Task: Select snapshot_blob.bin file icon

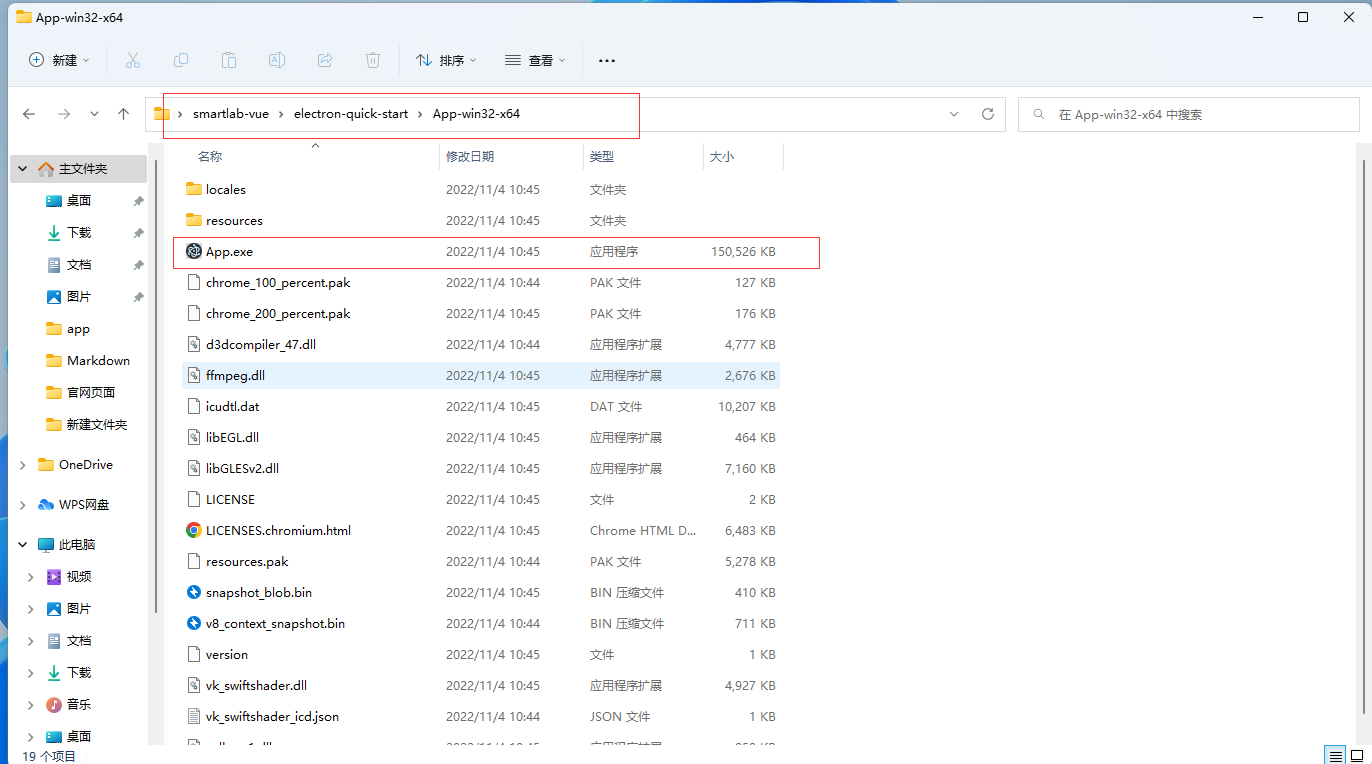Action: 194,592
